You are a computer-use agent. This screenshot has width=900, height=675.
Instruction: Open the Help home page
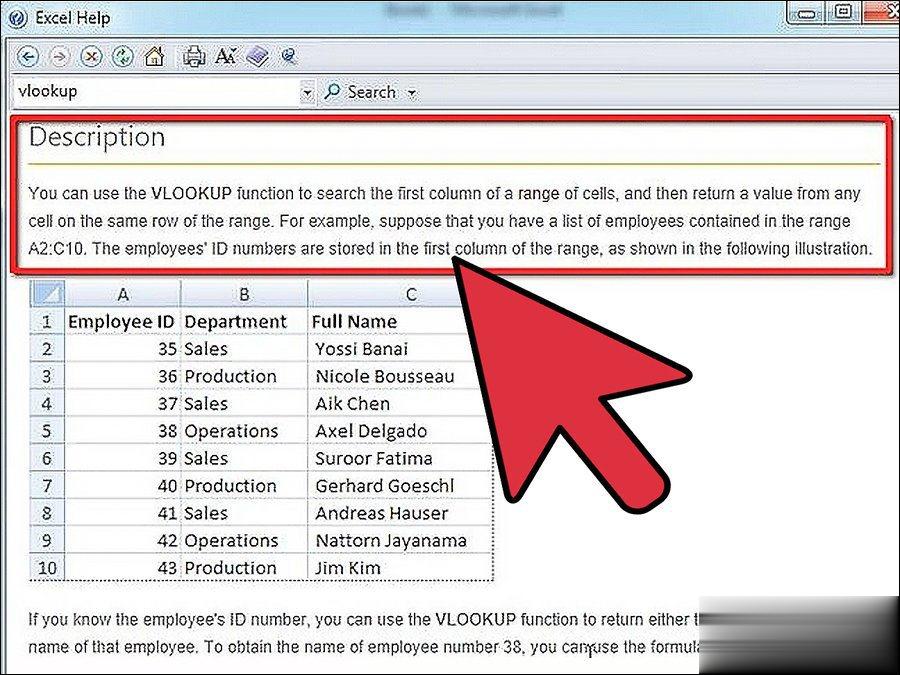point(154,56)
